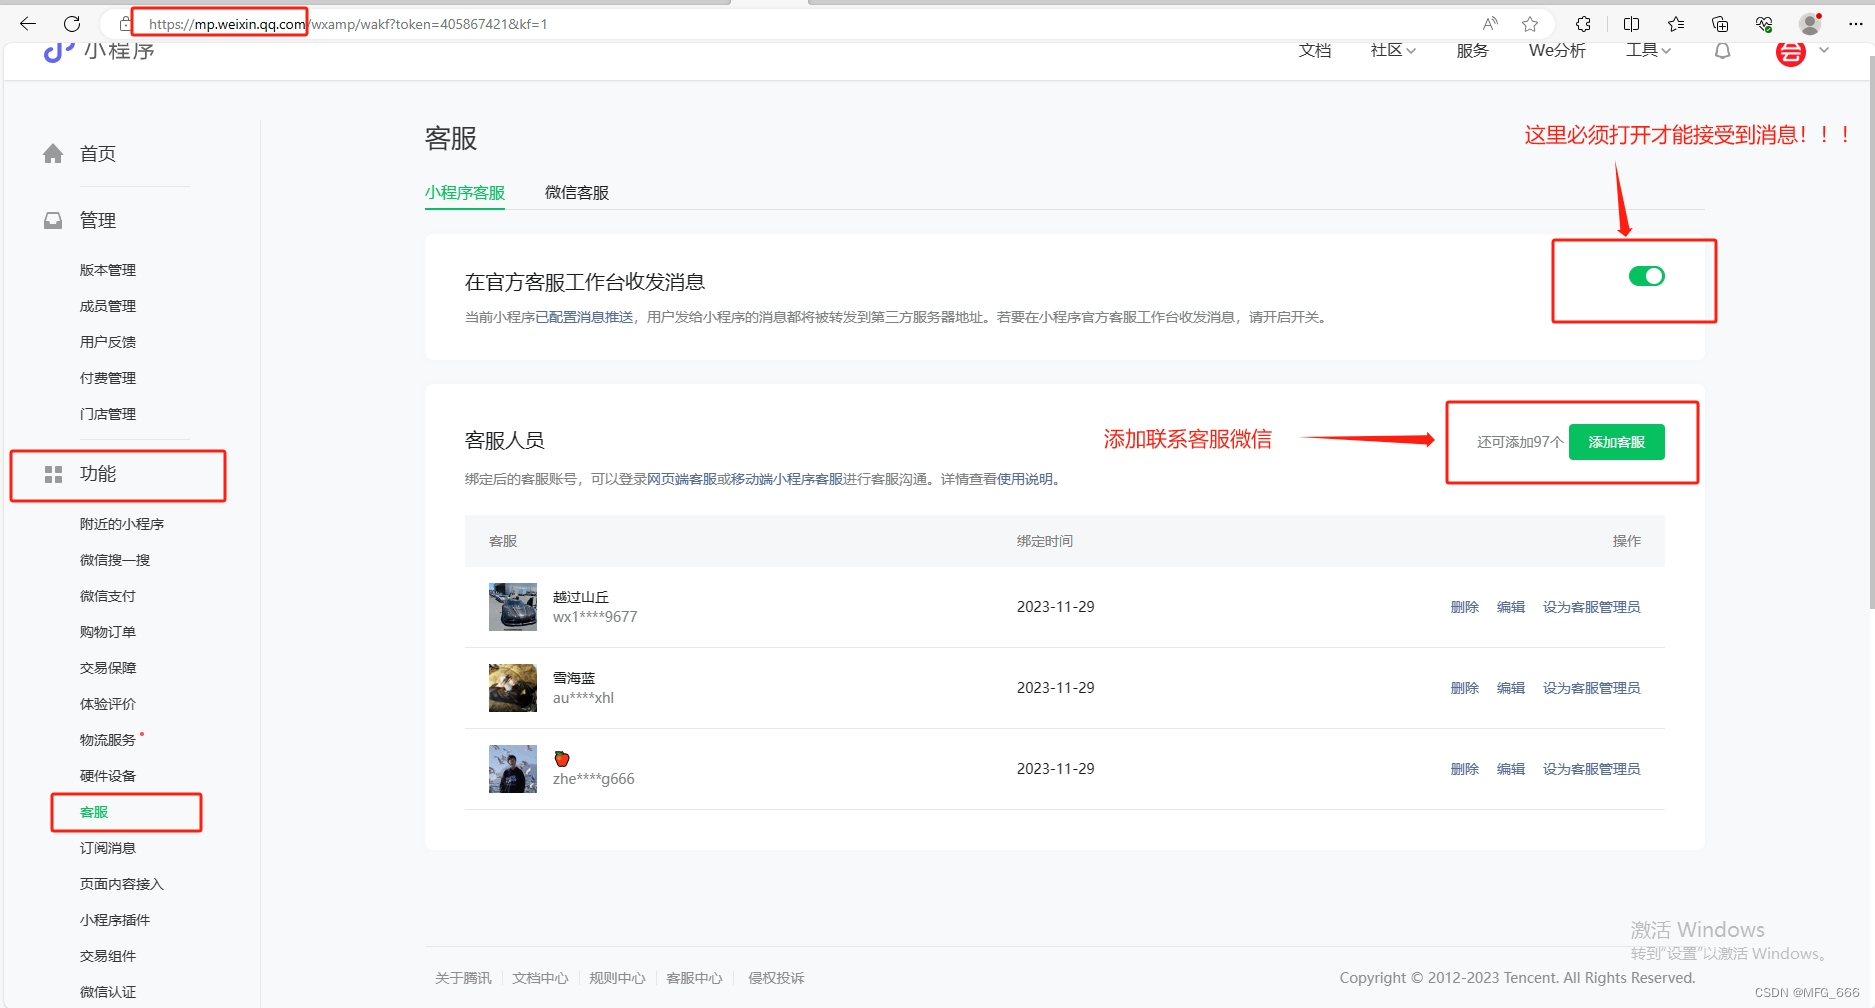
Task: Open 微信支付 in the sidebar
Action: (x=108, y=596)
